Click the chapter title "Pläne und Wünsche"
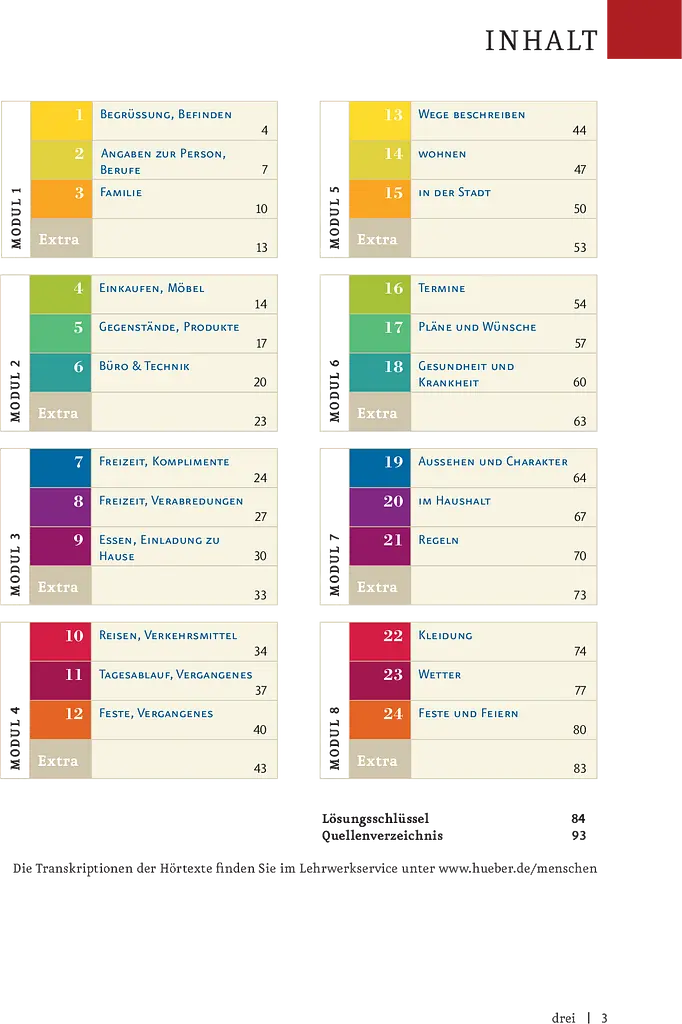Screen dimensions: 682x1024 point(478,327)
